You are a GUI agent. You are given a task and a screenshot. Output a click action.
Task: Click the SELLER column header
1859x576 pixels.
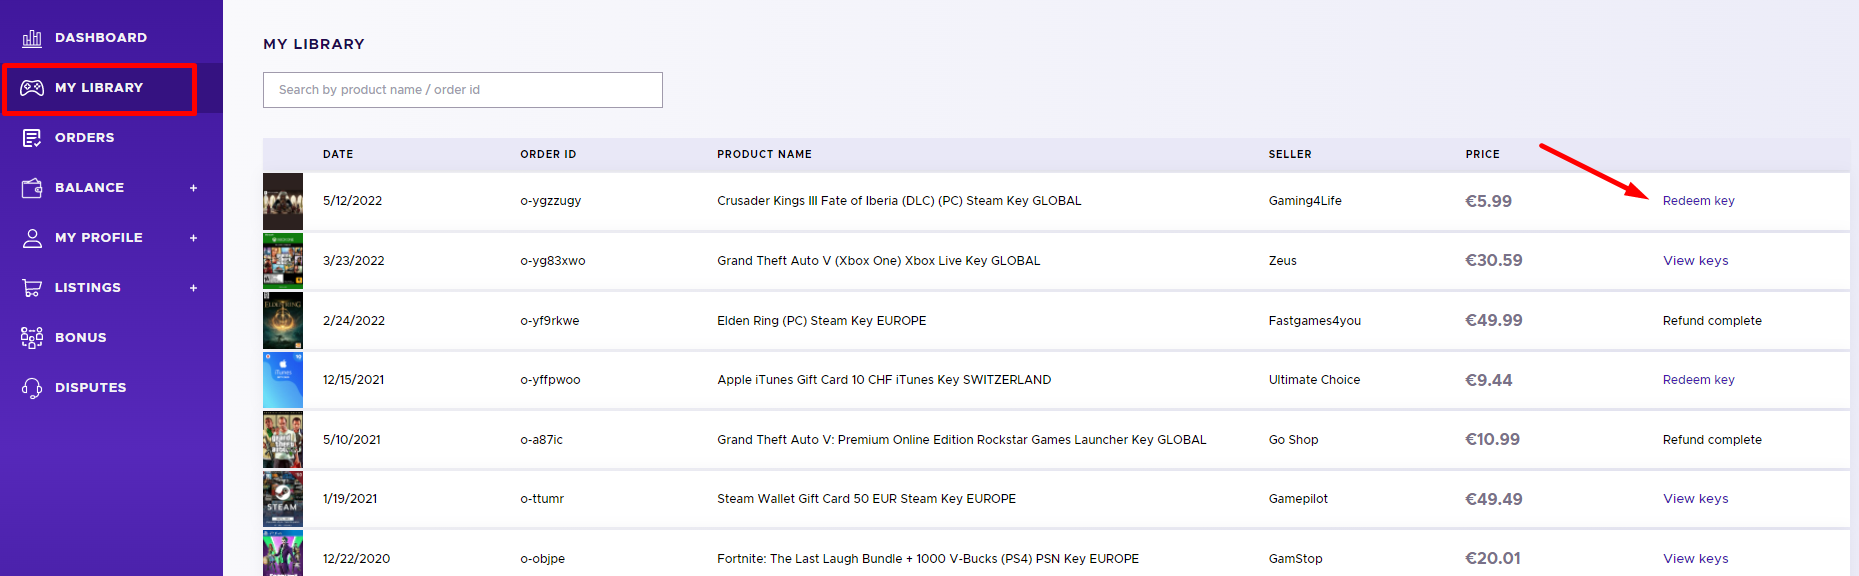(x=1290, y=154)
